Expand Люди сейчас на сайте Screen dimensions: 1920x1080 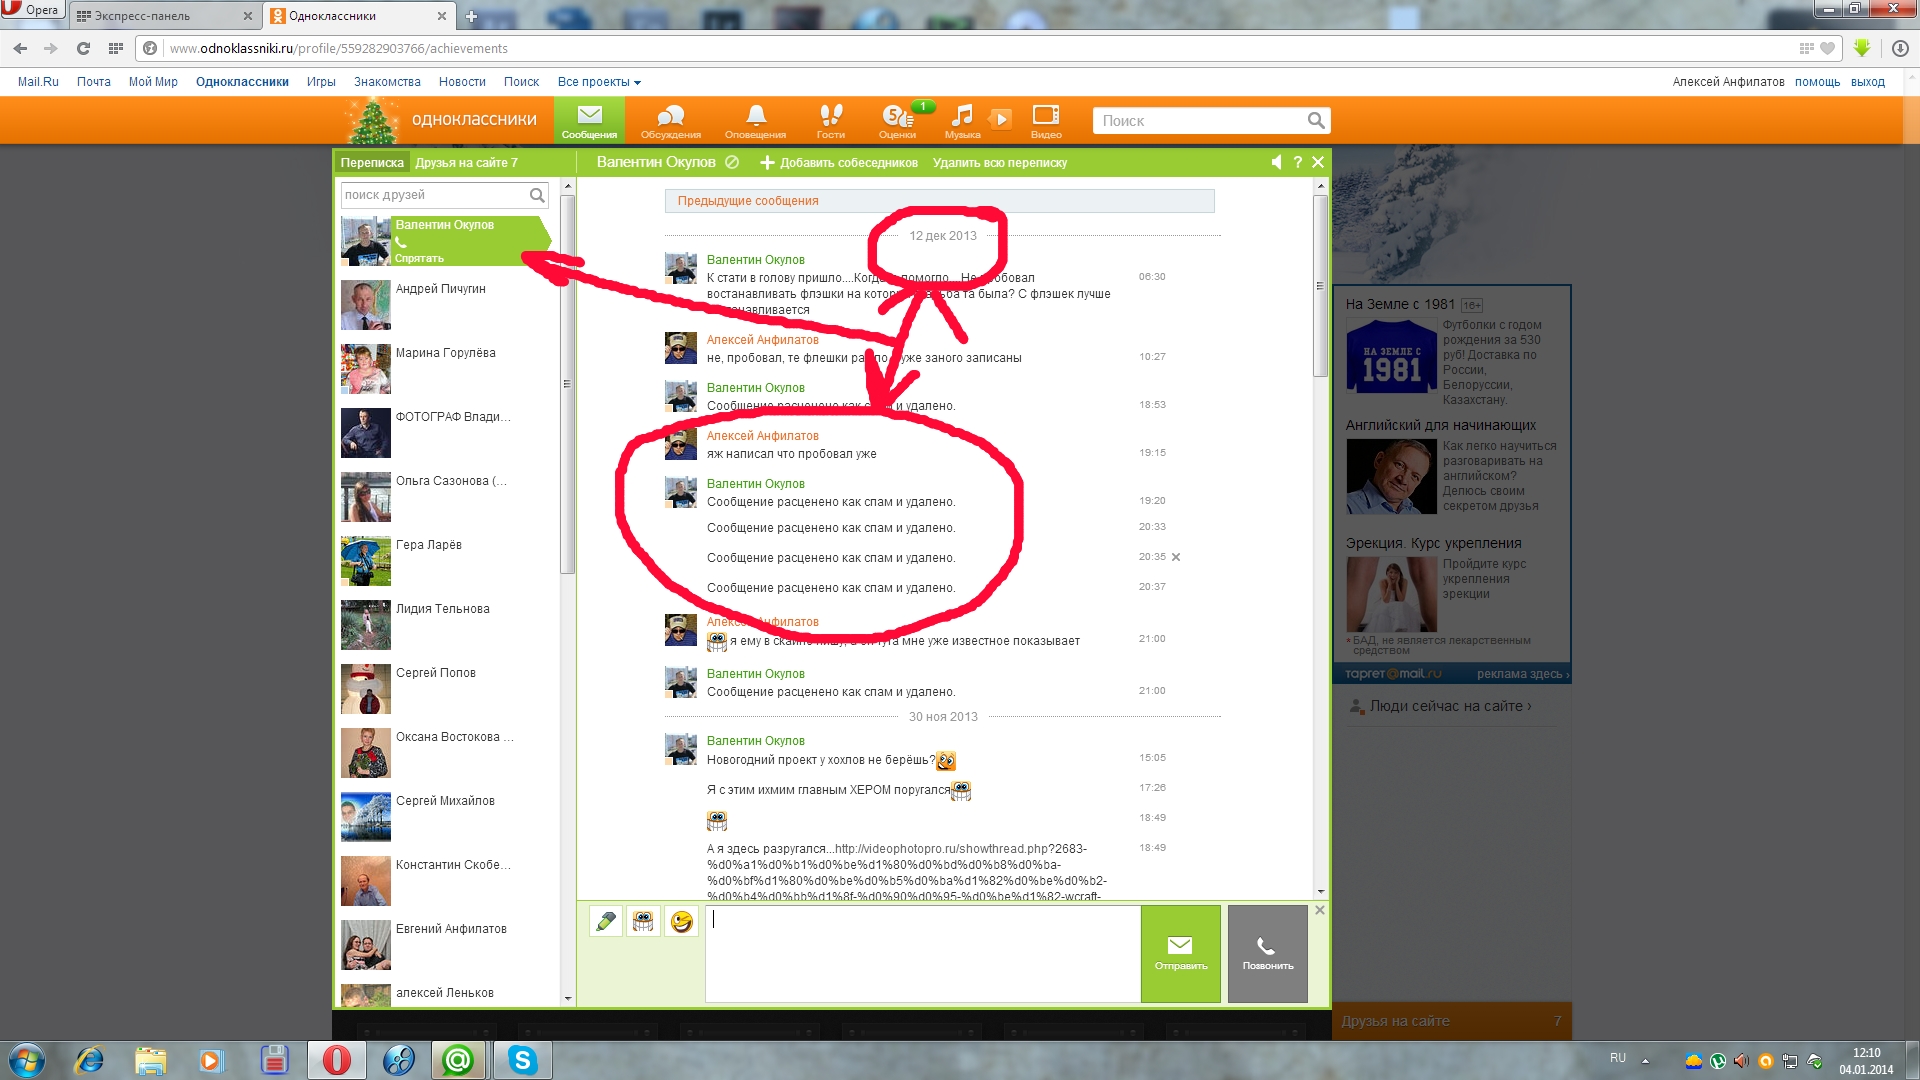(1450, 706)
